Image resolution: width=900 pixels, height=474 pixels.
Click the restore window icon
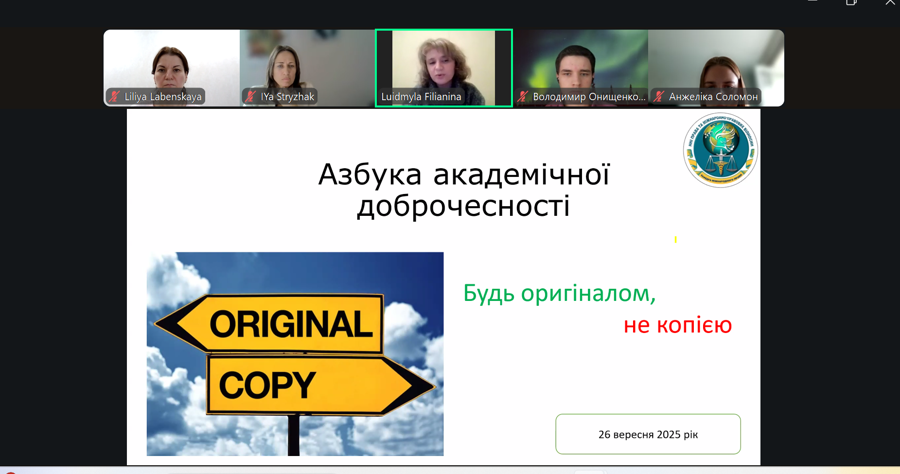tap(851, 3)
